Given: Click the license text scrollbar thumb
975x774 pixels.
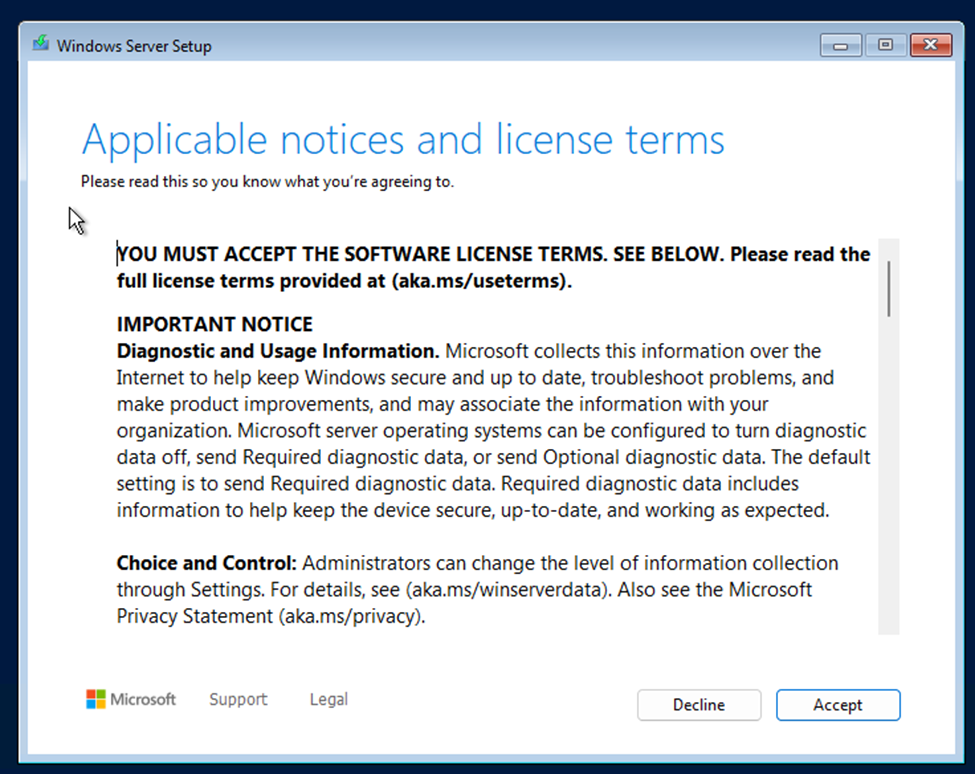Looking at the screenshot, I should click(x=889, y=288).
